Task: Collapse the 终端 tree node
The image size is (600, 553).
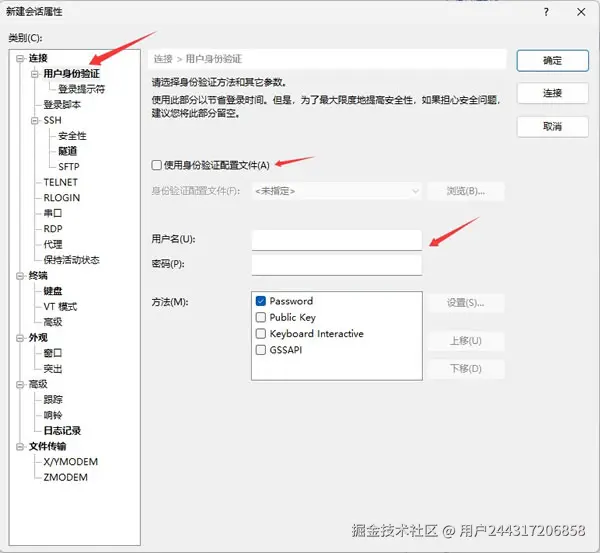Action: [20, 276]
